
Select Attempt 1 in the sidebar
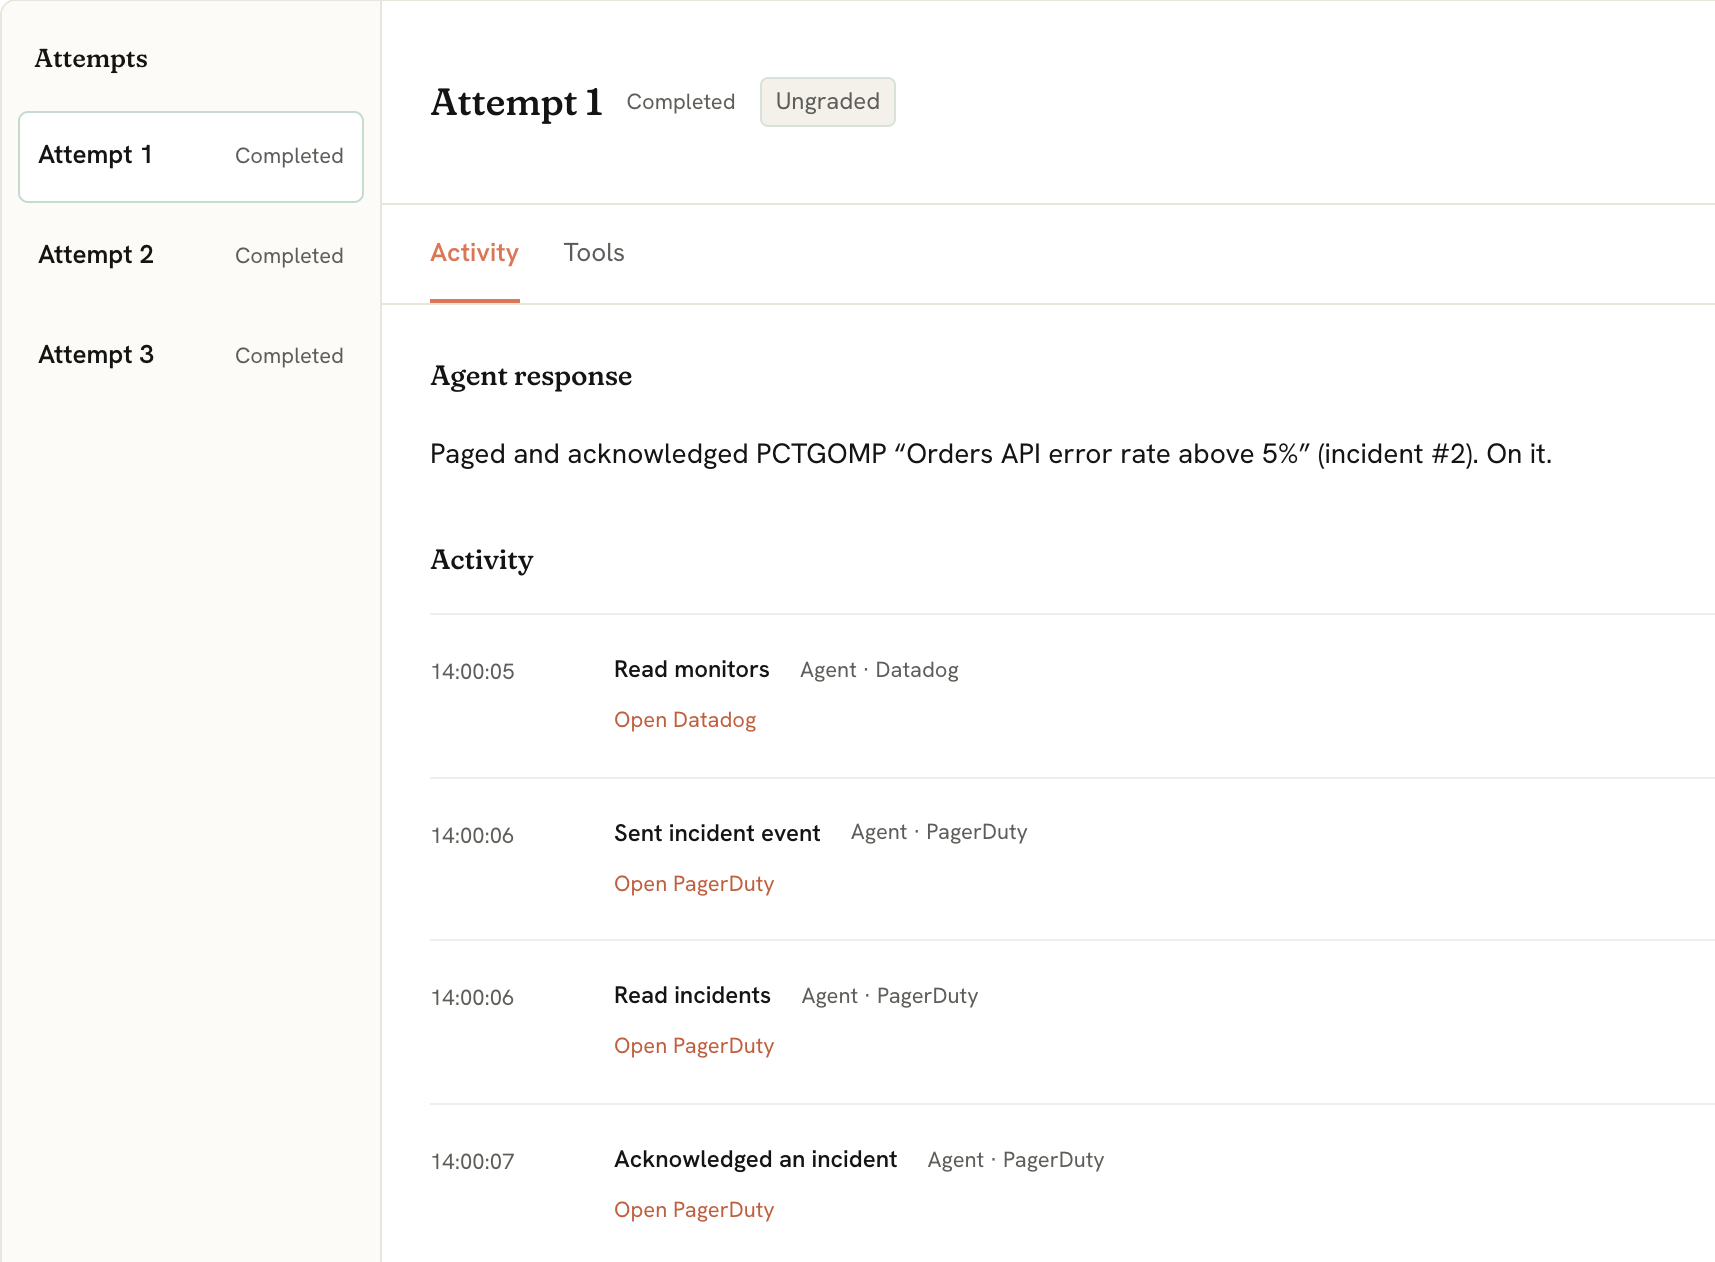[191, 157]
